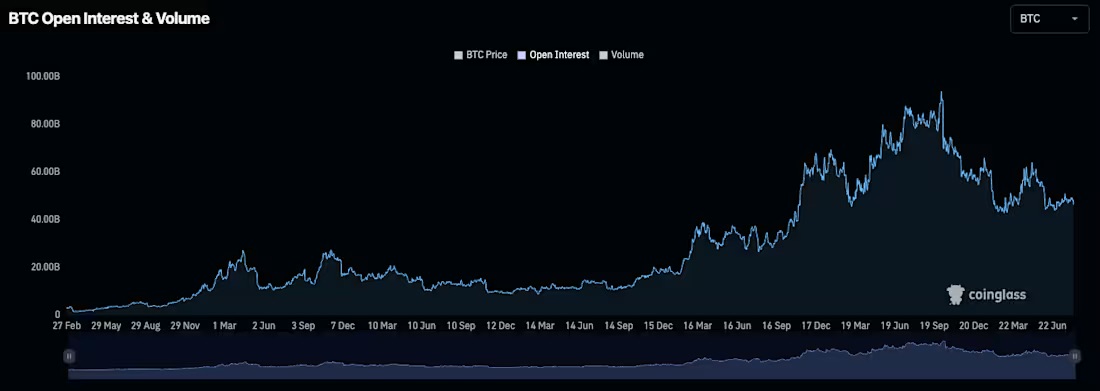The width and height of the screenshot is (1100, 391).
Task: Click the Open Interest legend color box
Action: point(521,55)
